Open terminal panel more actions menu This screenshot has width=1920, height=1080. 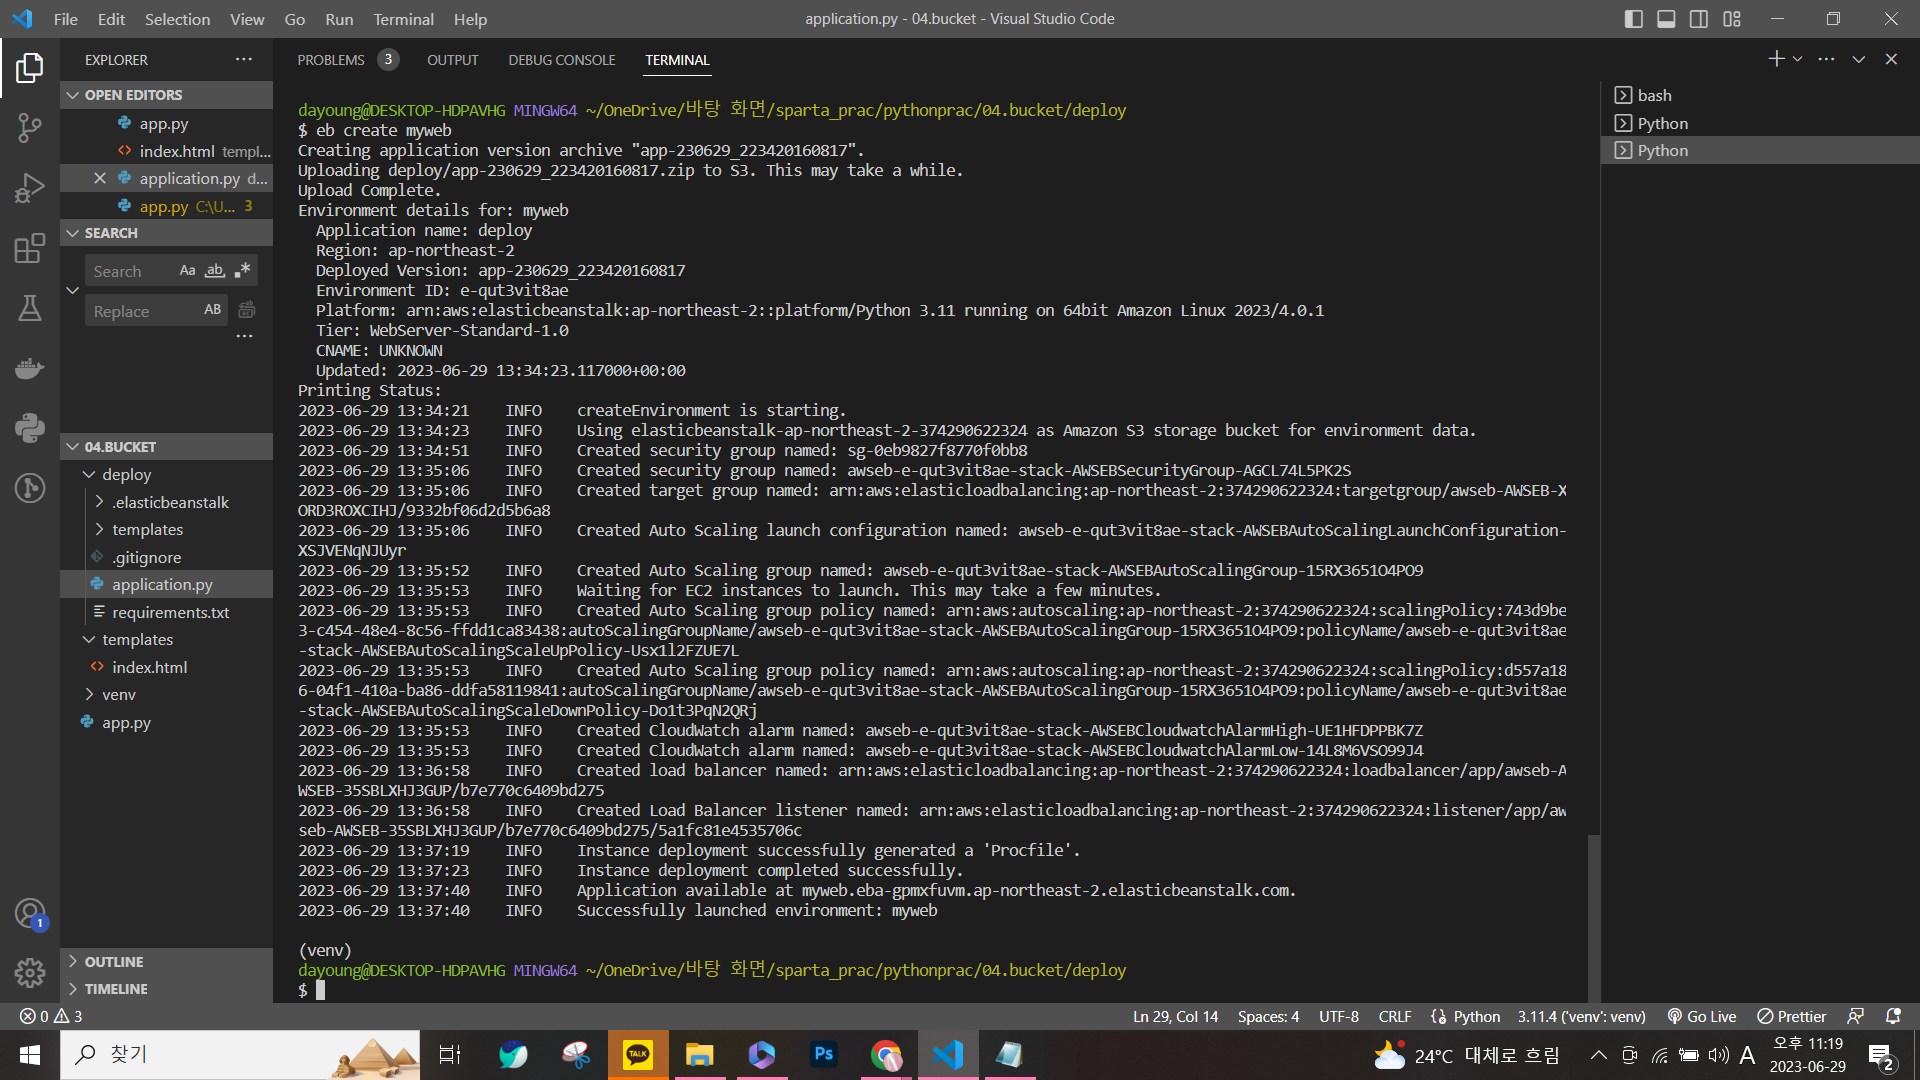[1826, 59]
